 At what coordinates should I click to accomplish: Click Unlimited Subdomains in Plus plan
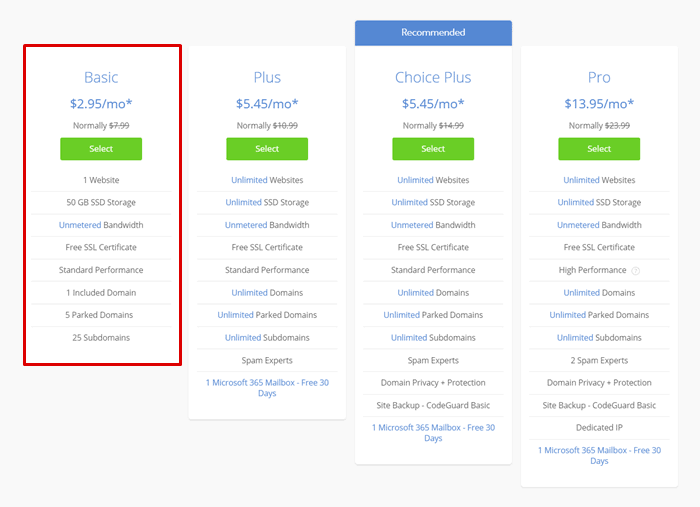(267, 337)
